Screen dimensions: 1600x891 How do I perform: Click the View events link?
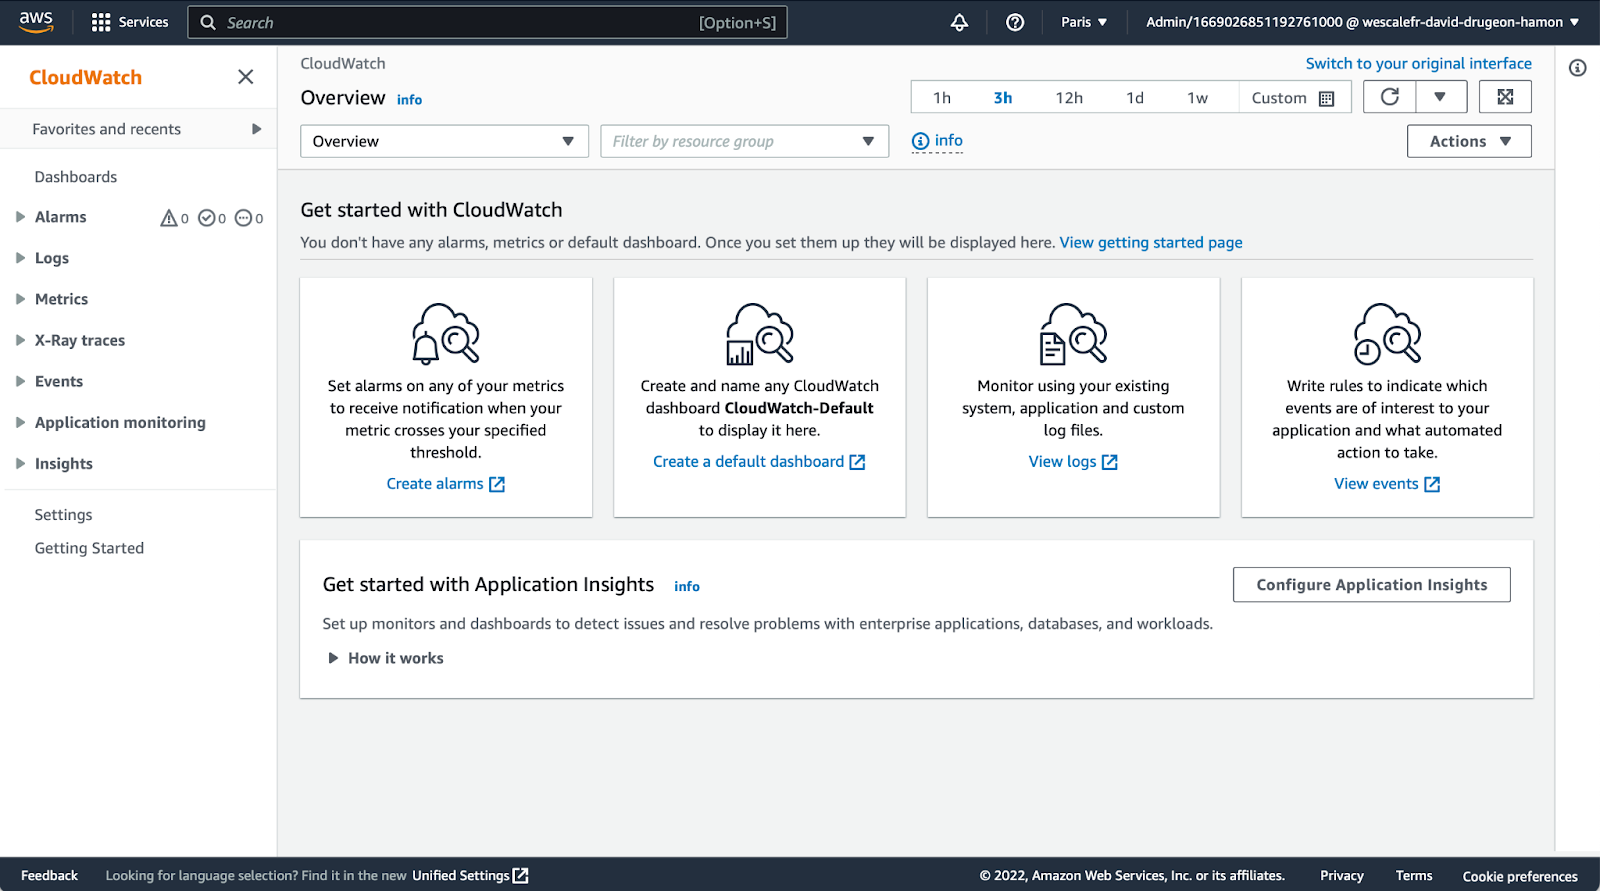click(x=1387, y=484)
